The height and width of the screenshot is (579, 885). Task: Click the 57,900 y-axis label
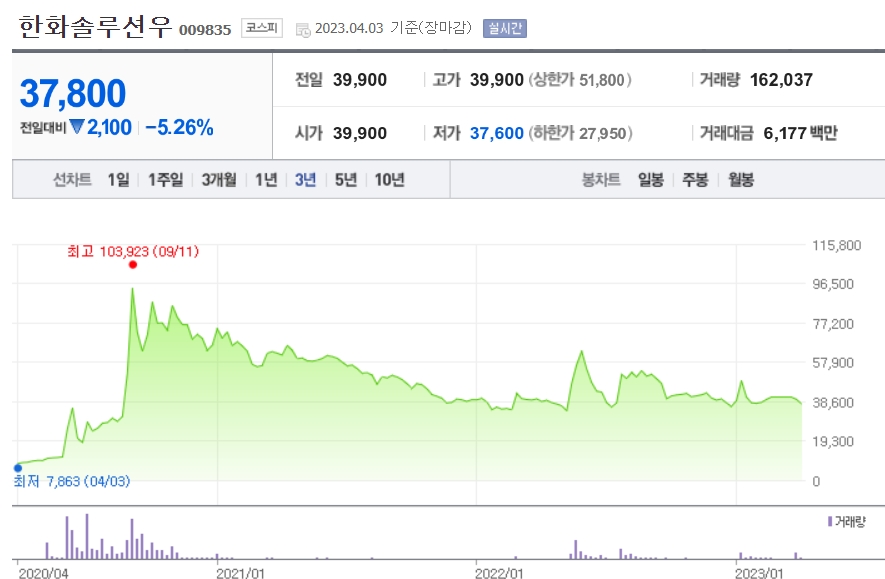coord(833,363)
